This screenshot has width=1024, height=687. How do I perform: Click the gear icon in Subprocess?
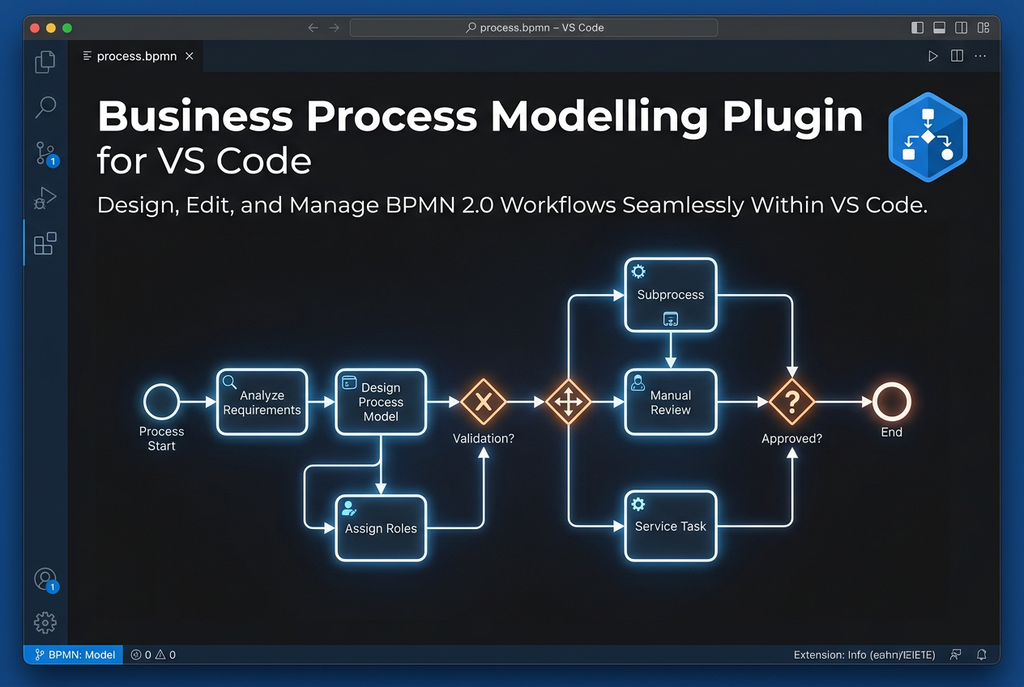(x=638, y=271)
